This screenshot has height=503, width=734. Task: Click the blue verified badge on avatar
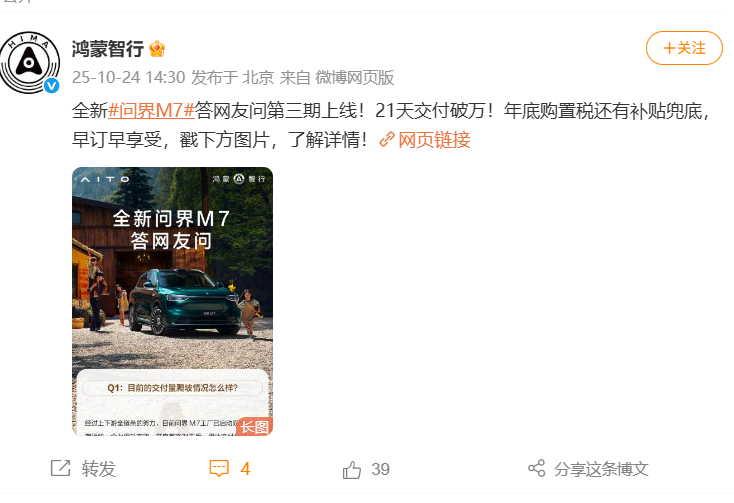[x=51, y=85]
